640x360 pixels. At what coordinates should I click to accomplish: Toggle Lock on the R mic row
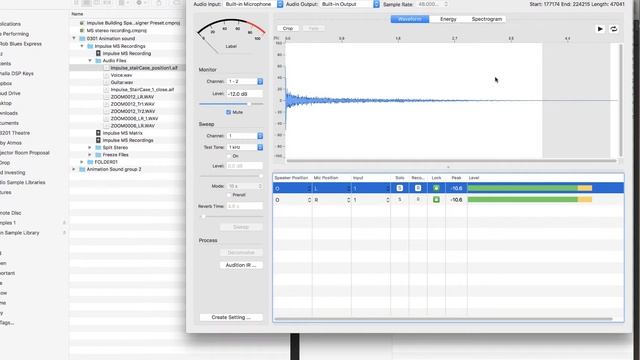[x=436, y=200]
